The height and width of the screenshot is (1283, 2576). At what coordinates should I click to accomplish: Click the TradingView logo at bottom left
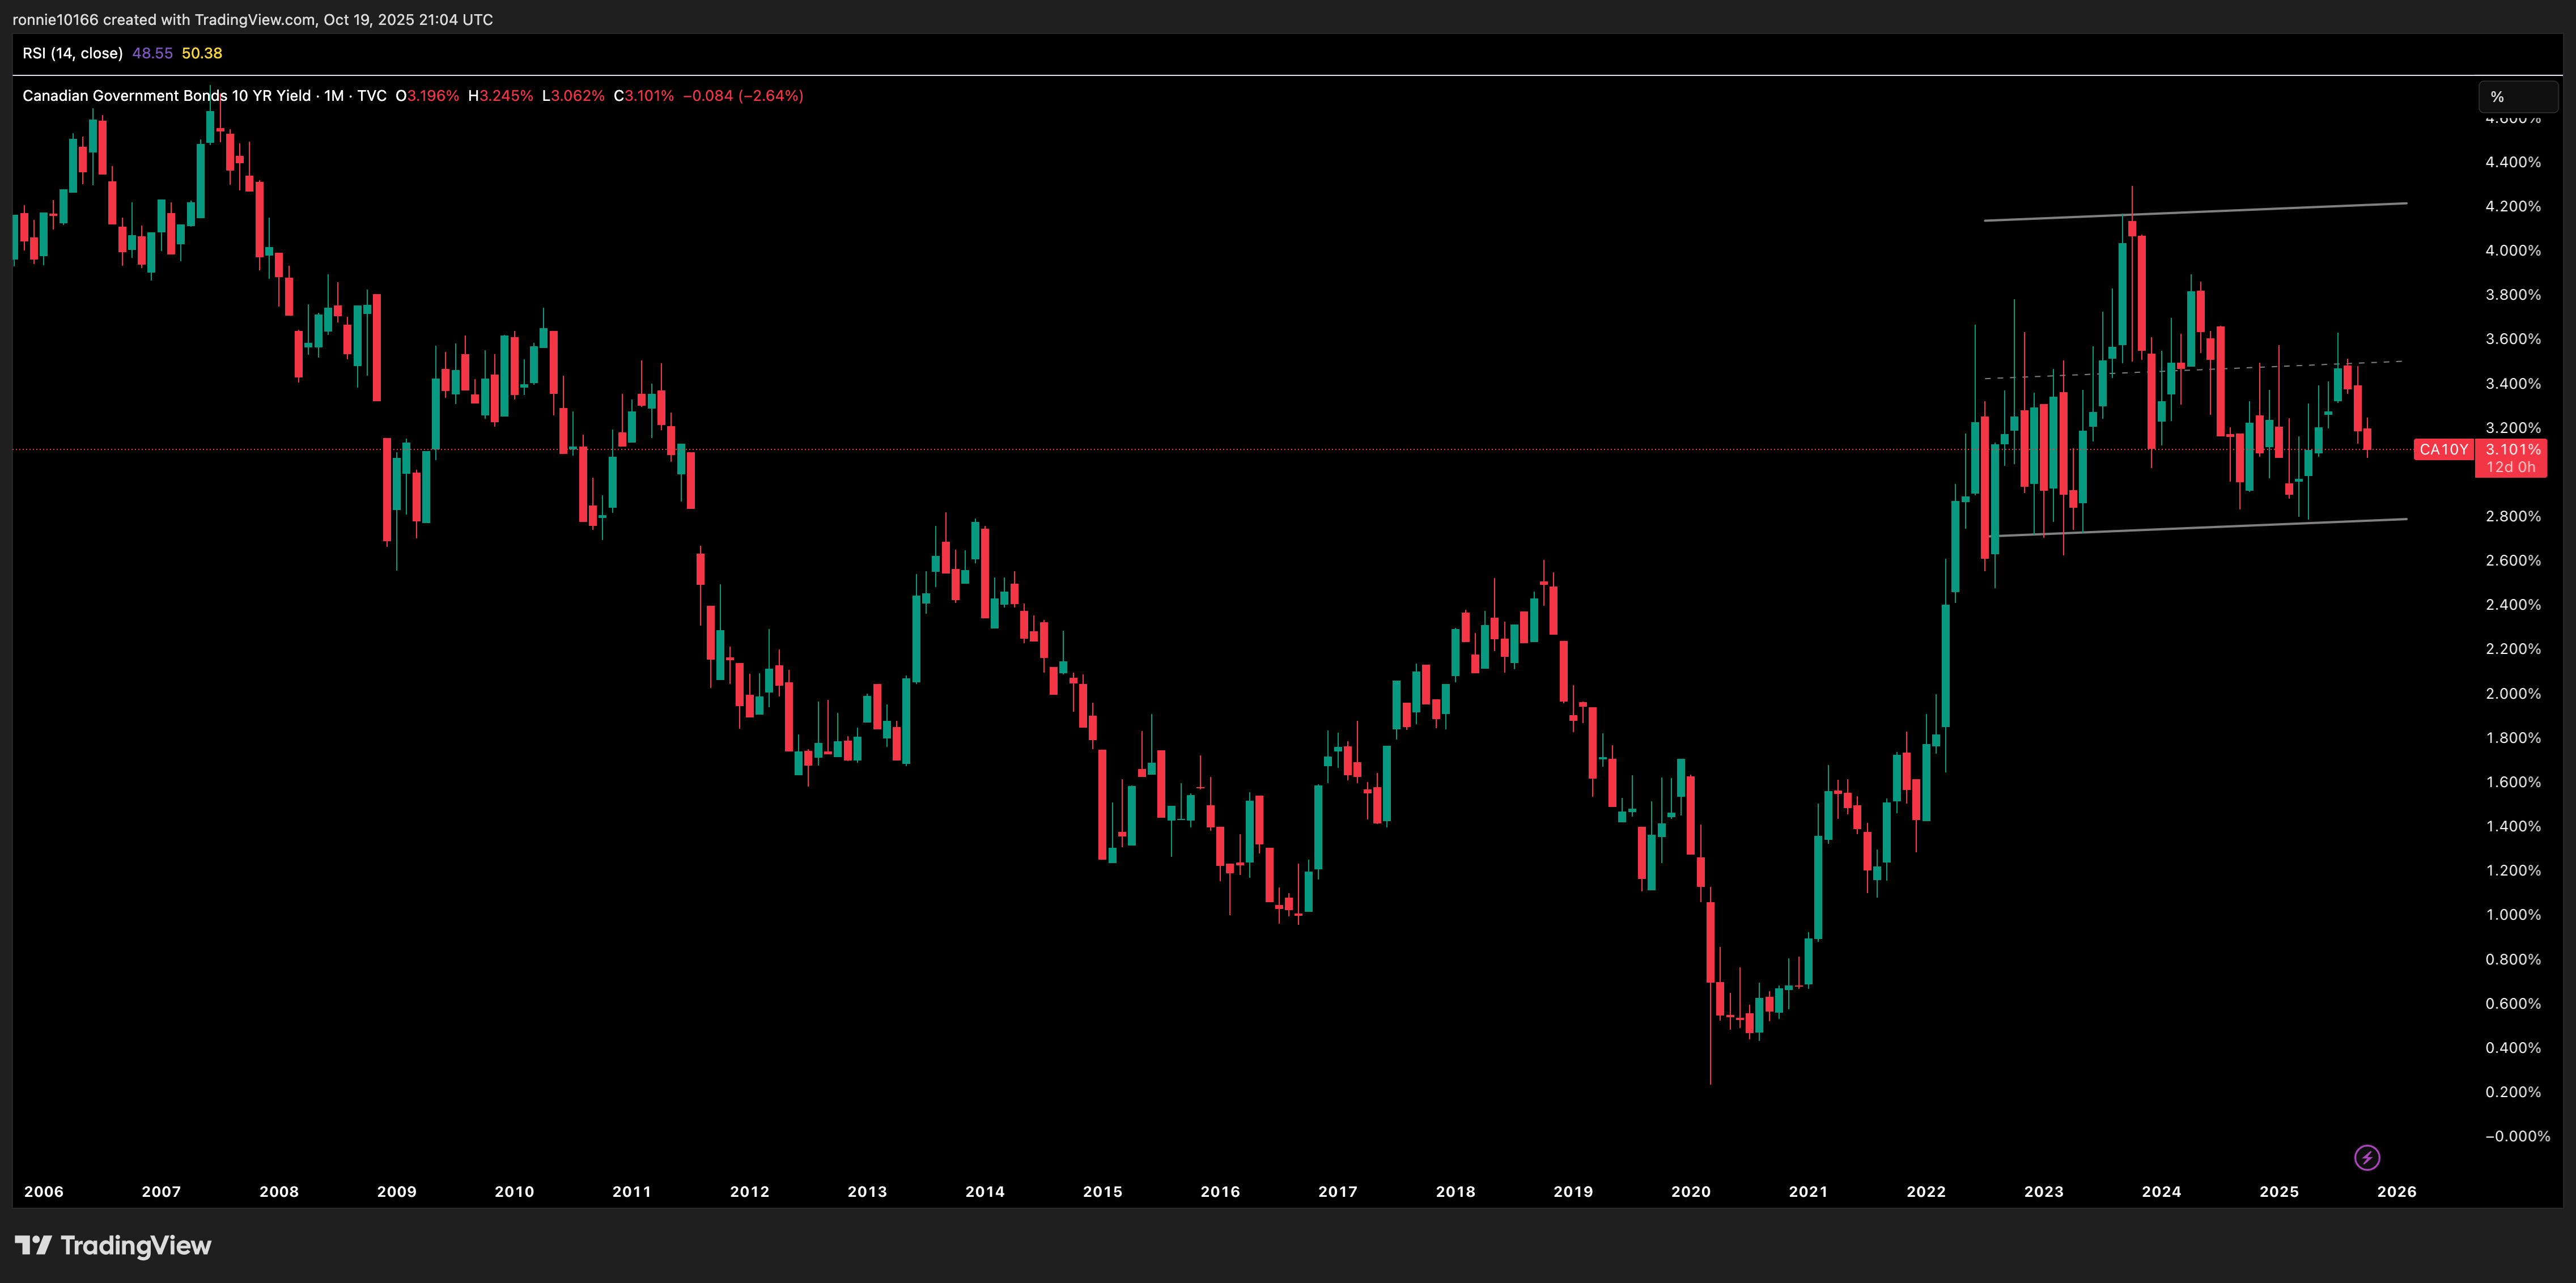pos(113,1245)
